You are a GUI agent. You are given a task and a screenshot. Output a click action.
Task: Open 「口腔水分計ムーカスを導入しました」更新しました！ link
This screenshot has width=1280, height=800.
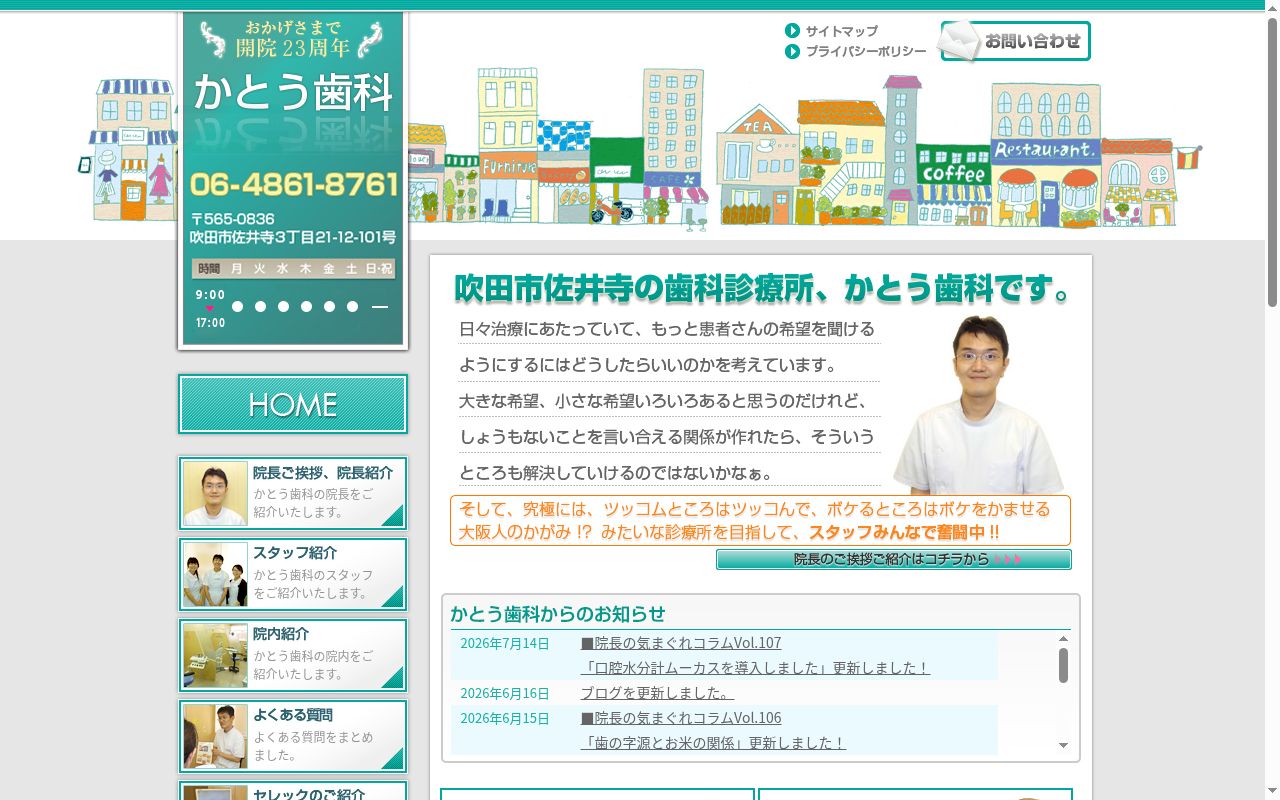pos(755,667)
